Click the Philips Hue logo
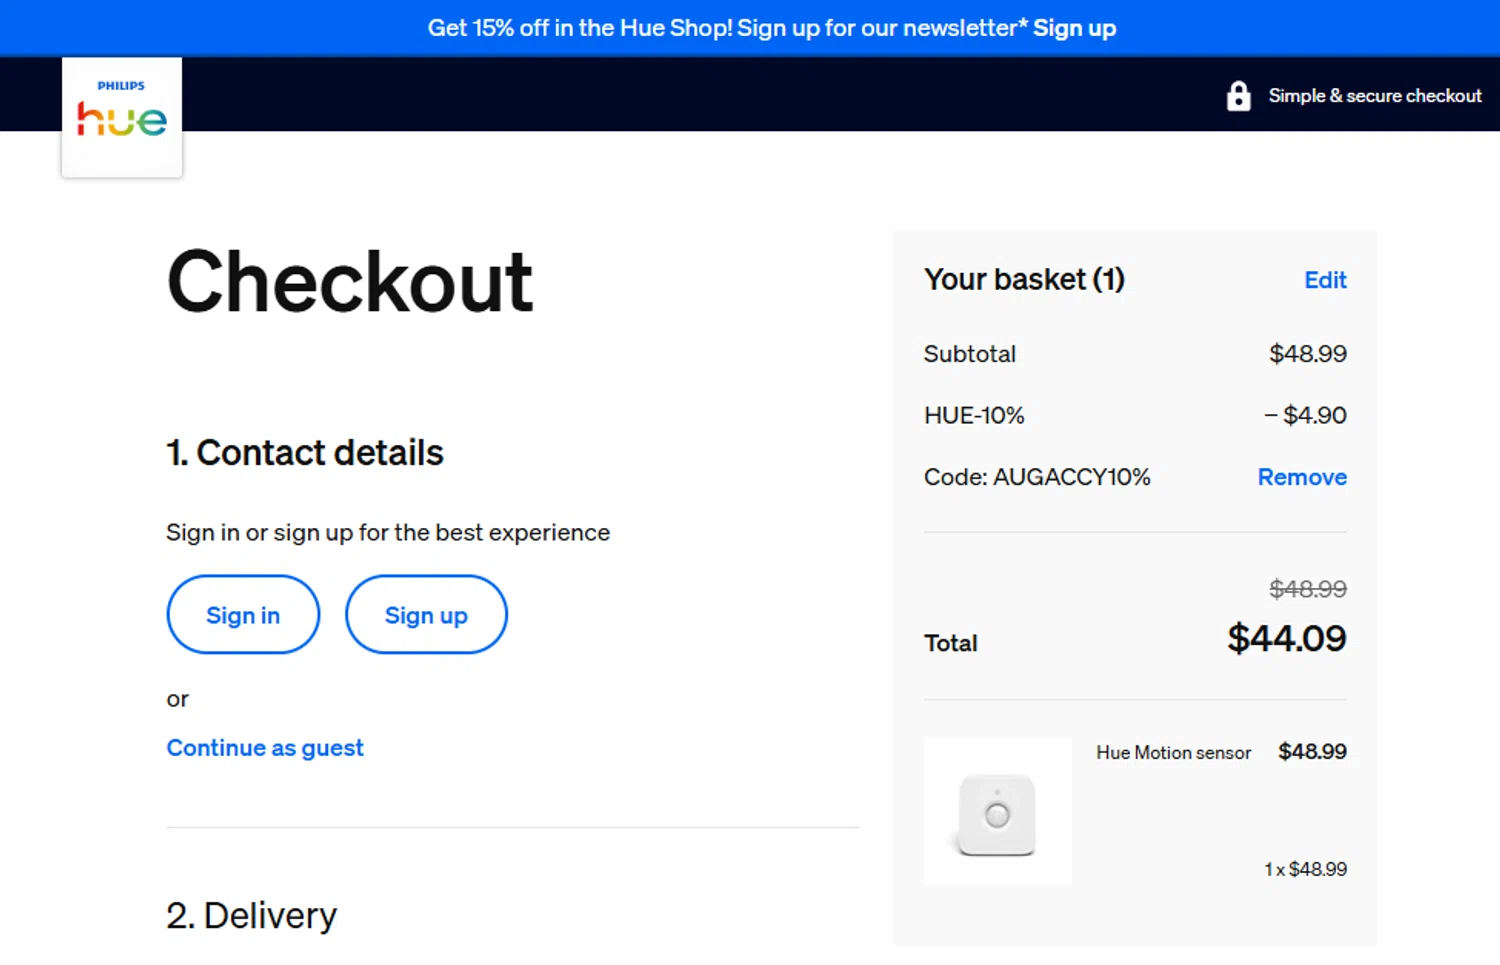Screen dimensions: 1500x965 (122, 117)
